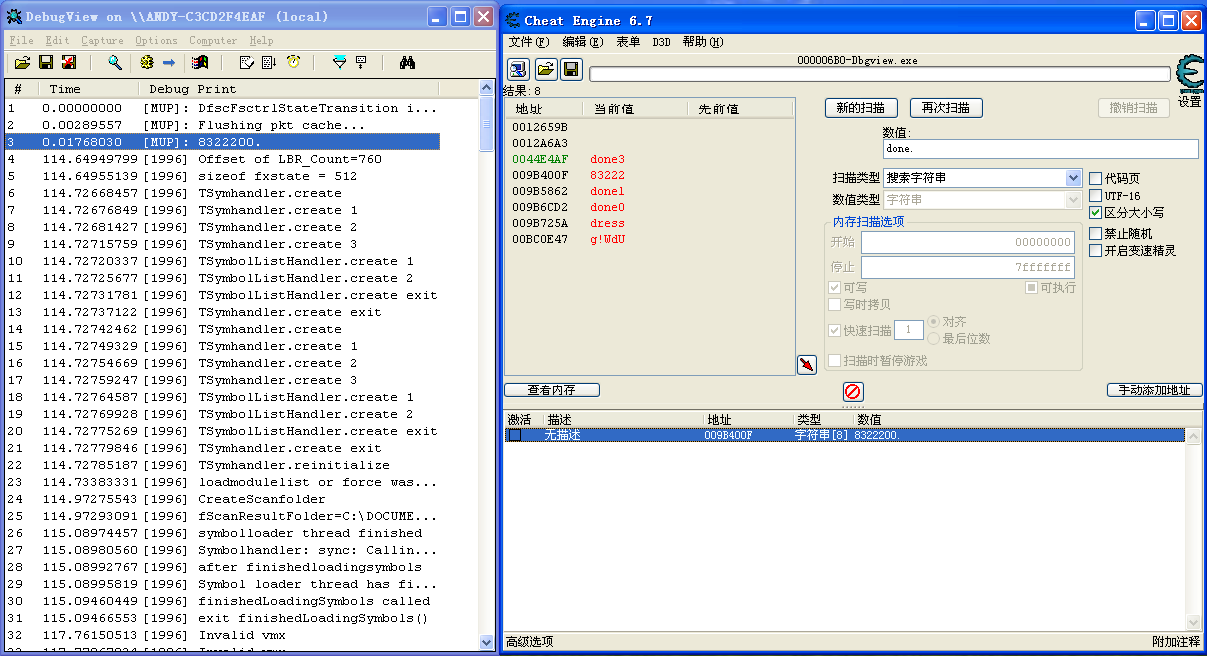
Task: Open Cheat Engine's 表单 menu
Action: click(x=628, y=42)
